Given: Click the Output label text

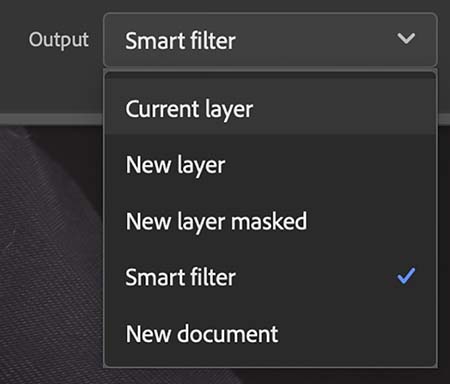Looking at the screenshot, I should coord(59,40).
